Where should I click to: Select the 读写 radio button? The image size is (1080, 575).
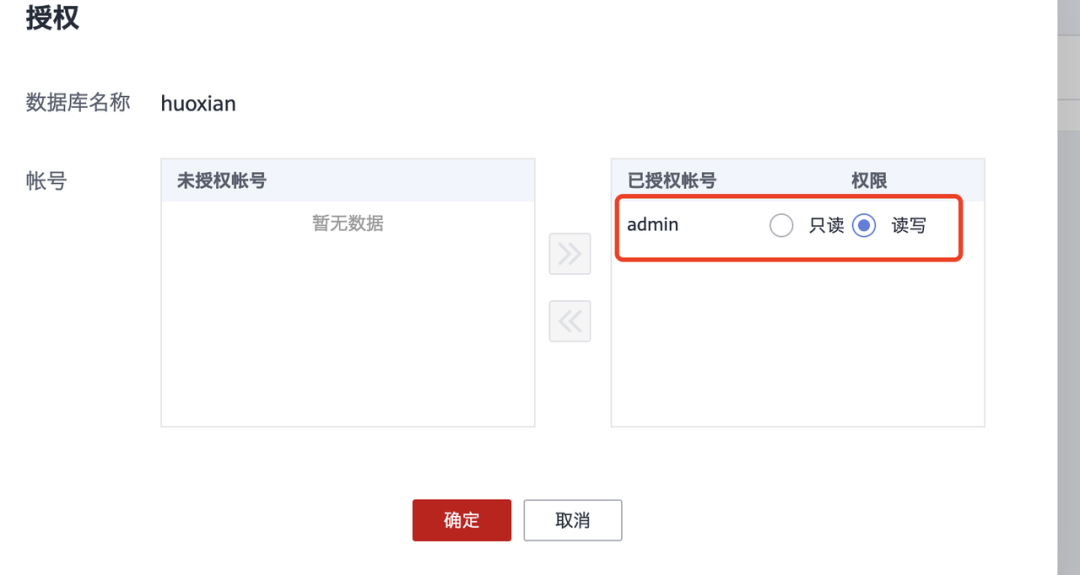[864, 226]
